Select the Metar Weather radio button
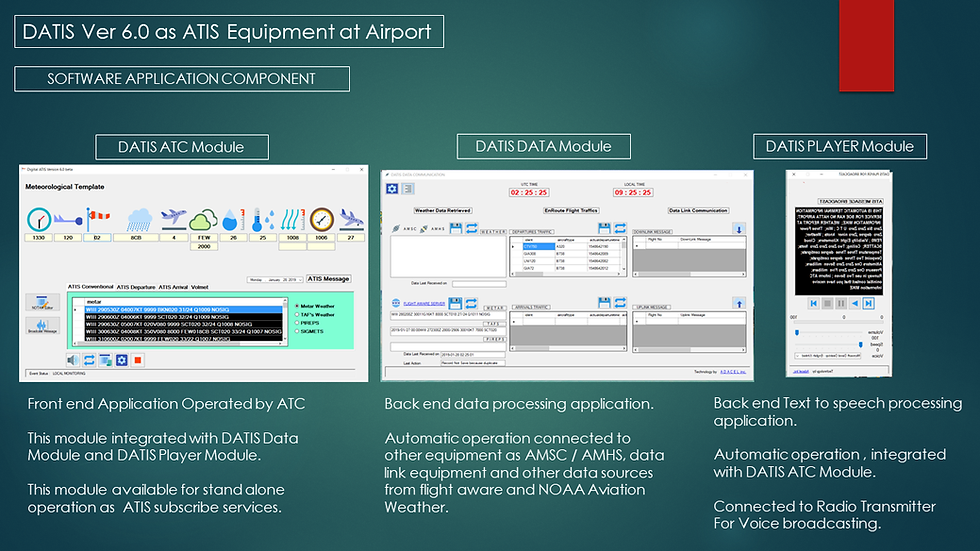This screenshot has width=980, height=551. [297, 306]
